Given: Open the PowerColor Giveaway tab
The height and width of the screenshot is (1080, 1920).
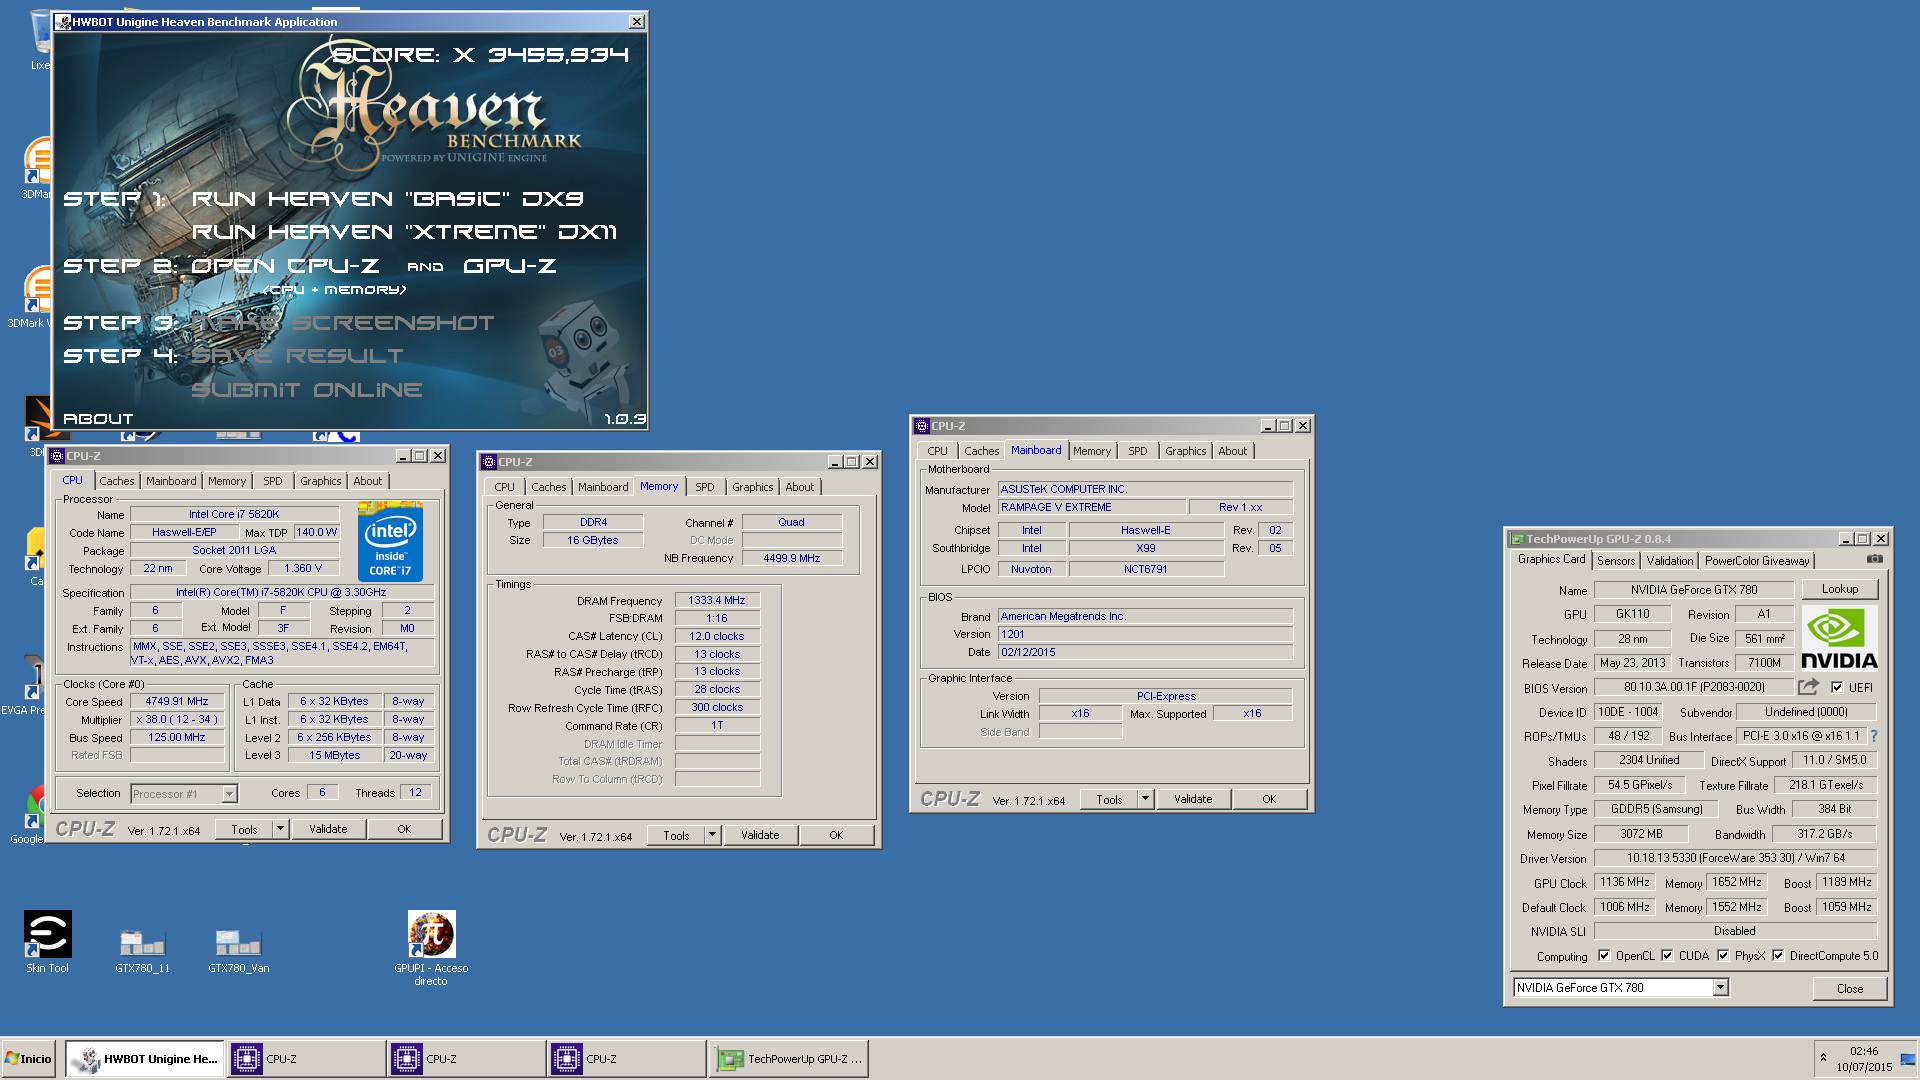Looking at the screenshot, I should click(1757, 561).
